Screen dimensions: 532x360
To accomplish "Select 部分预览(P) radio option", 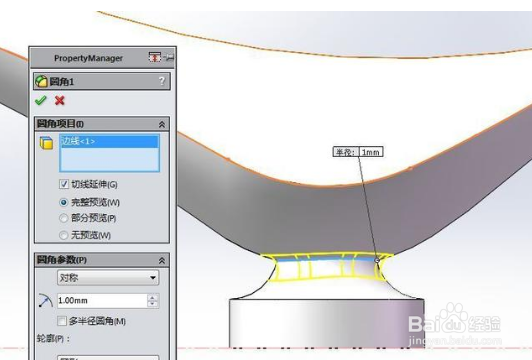I will point(63,218).
